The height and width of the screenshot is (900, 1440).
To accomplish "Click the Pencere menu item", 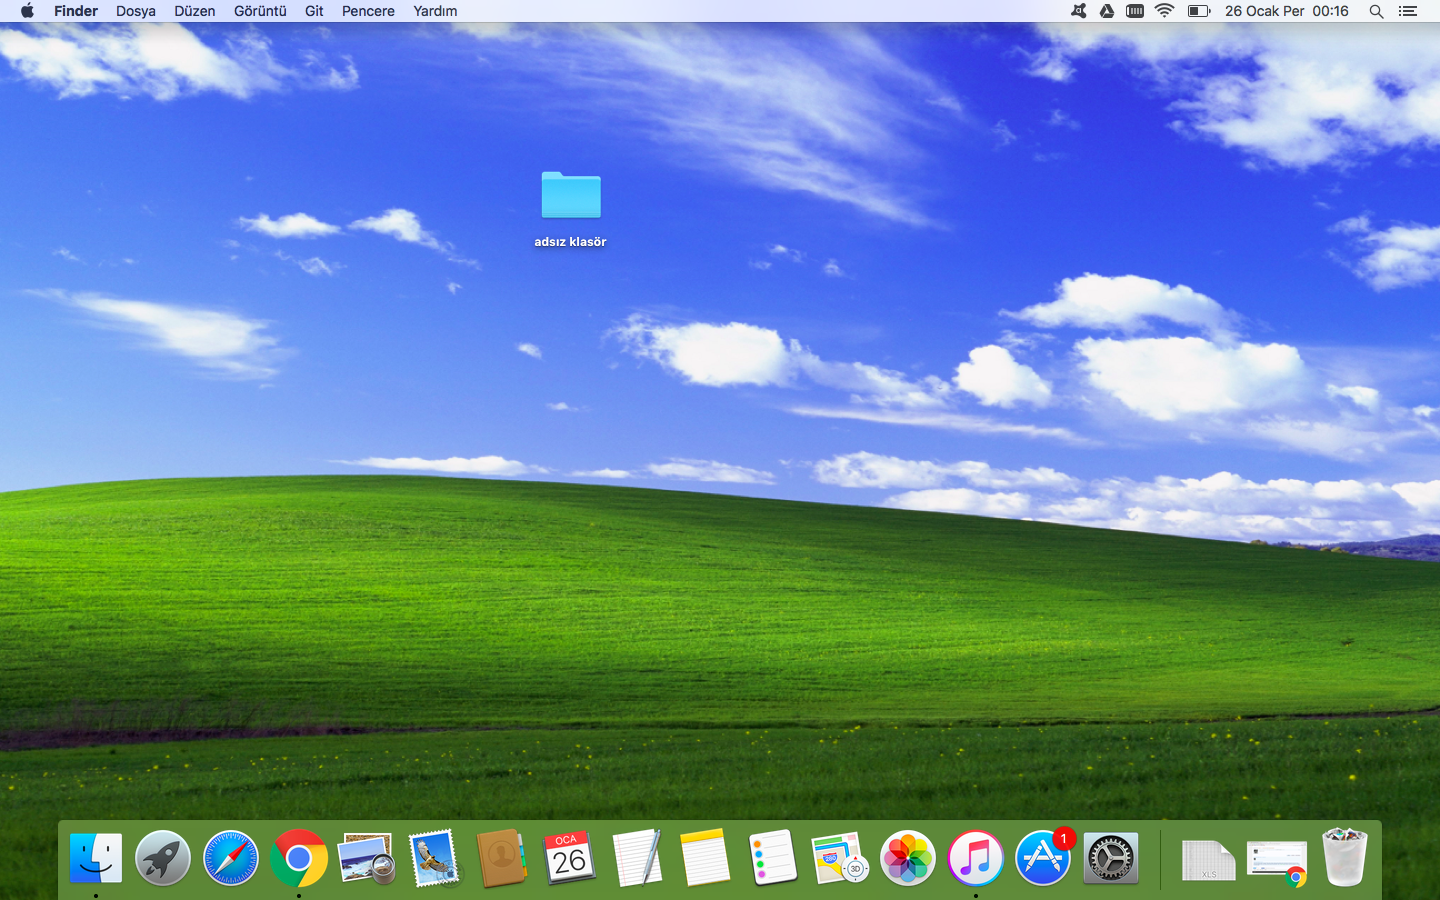I will [368, 11].
